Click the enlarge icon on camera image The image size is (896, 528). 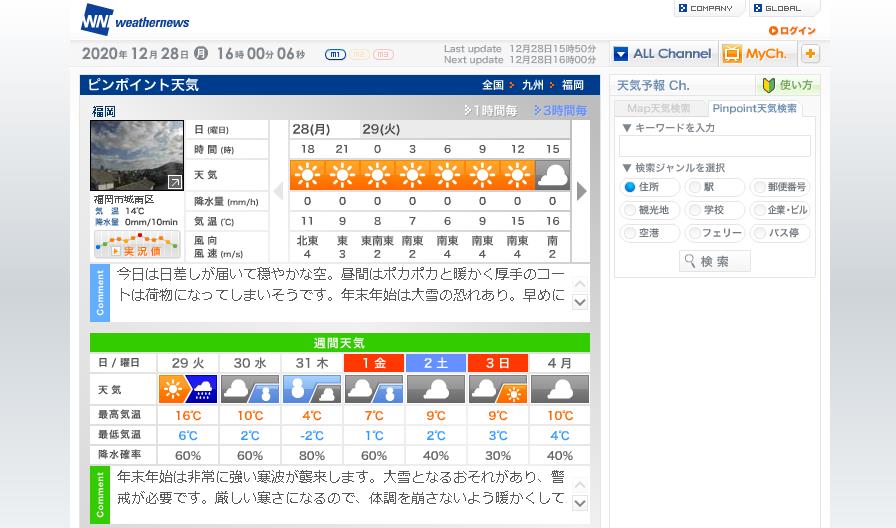175,182
